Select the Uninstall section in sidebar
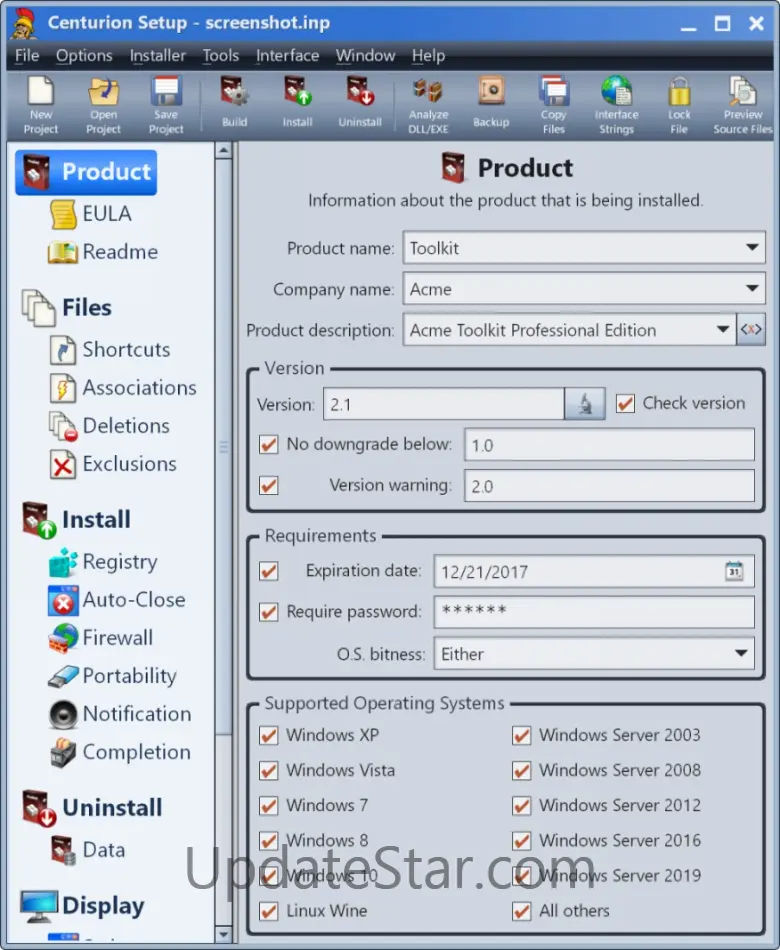This screenshot has height=950, width=780. coord(92,808)
